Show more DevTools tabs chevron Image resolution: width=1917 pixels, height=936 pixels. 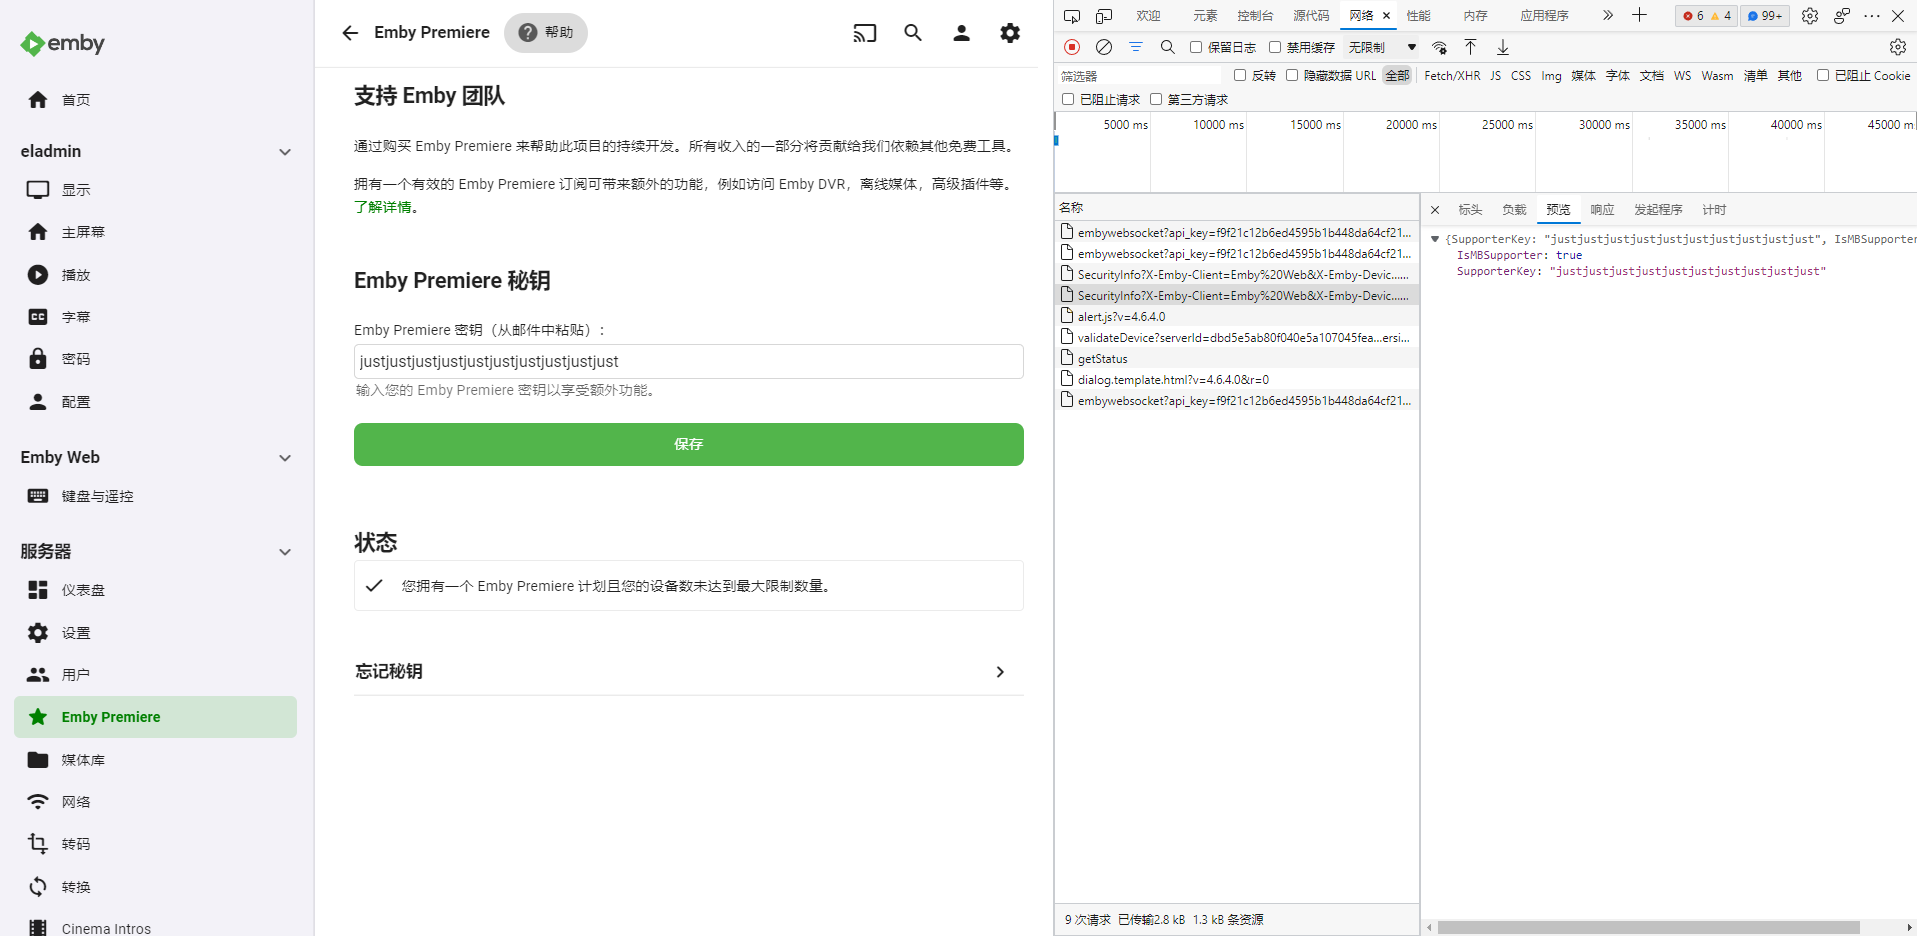pos(1607,16)
